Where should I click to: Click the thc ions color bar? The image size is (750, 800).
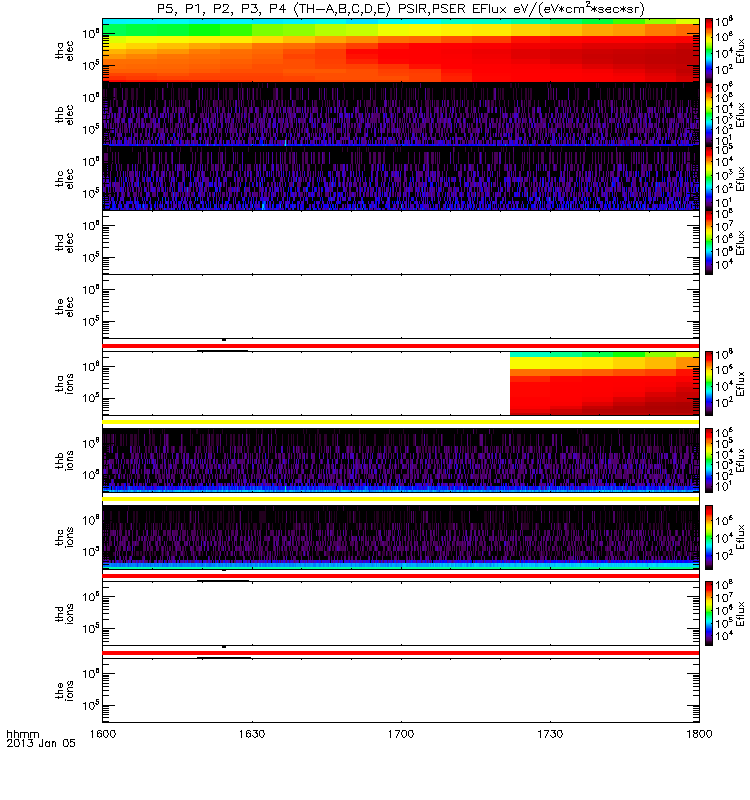pyautogui.click(x=709, y=537)
